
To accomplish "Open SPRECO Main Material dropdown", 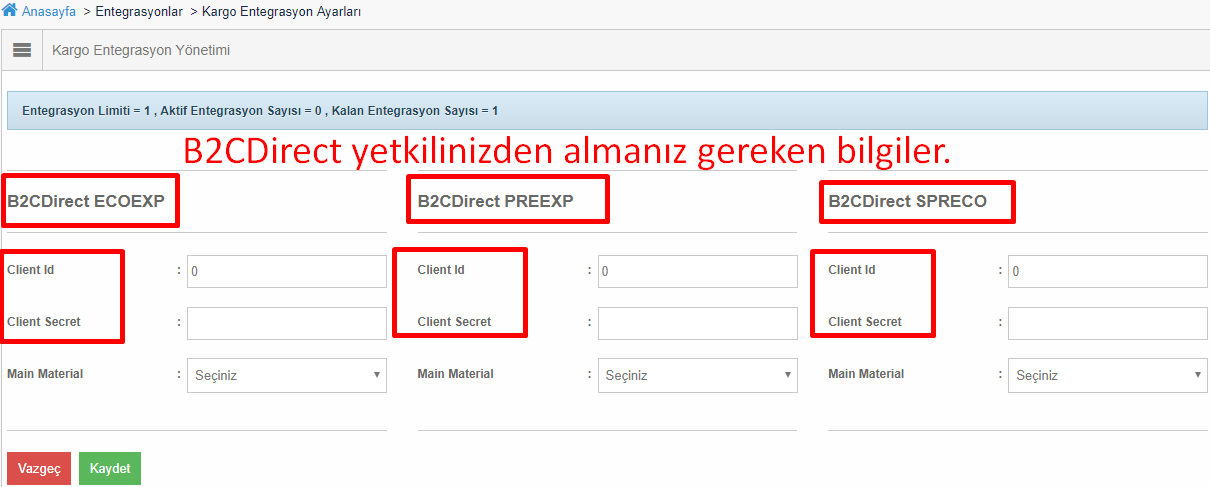I will [x=1108, y=375].
